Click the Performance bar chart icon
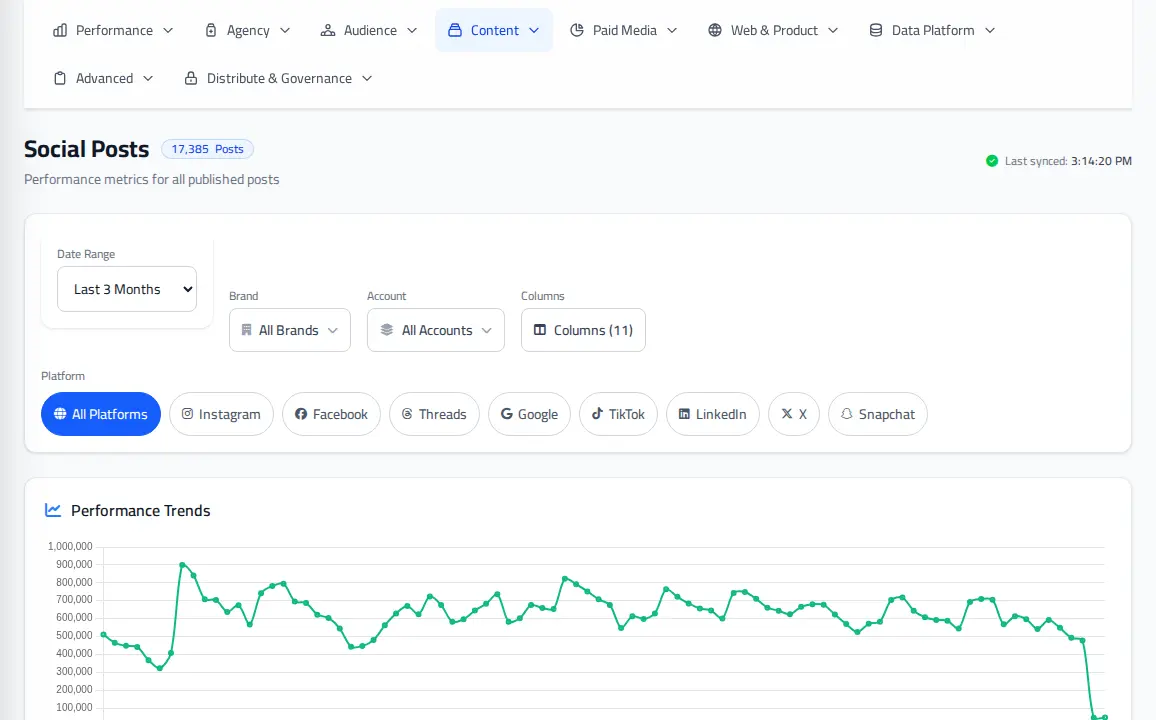1156x720 pixels. 60,30
